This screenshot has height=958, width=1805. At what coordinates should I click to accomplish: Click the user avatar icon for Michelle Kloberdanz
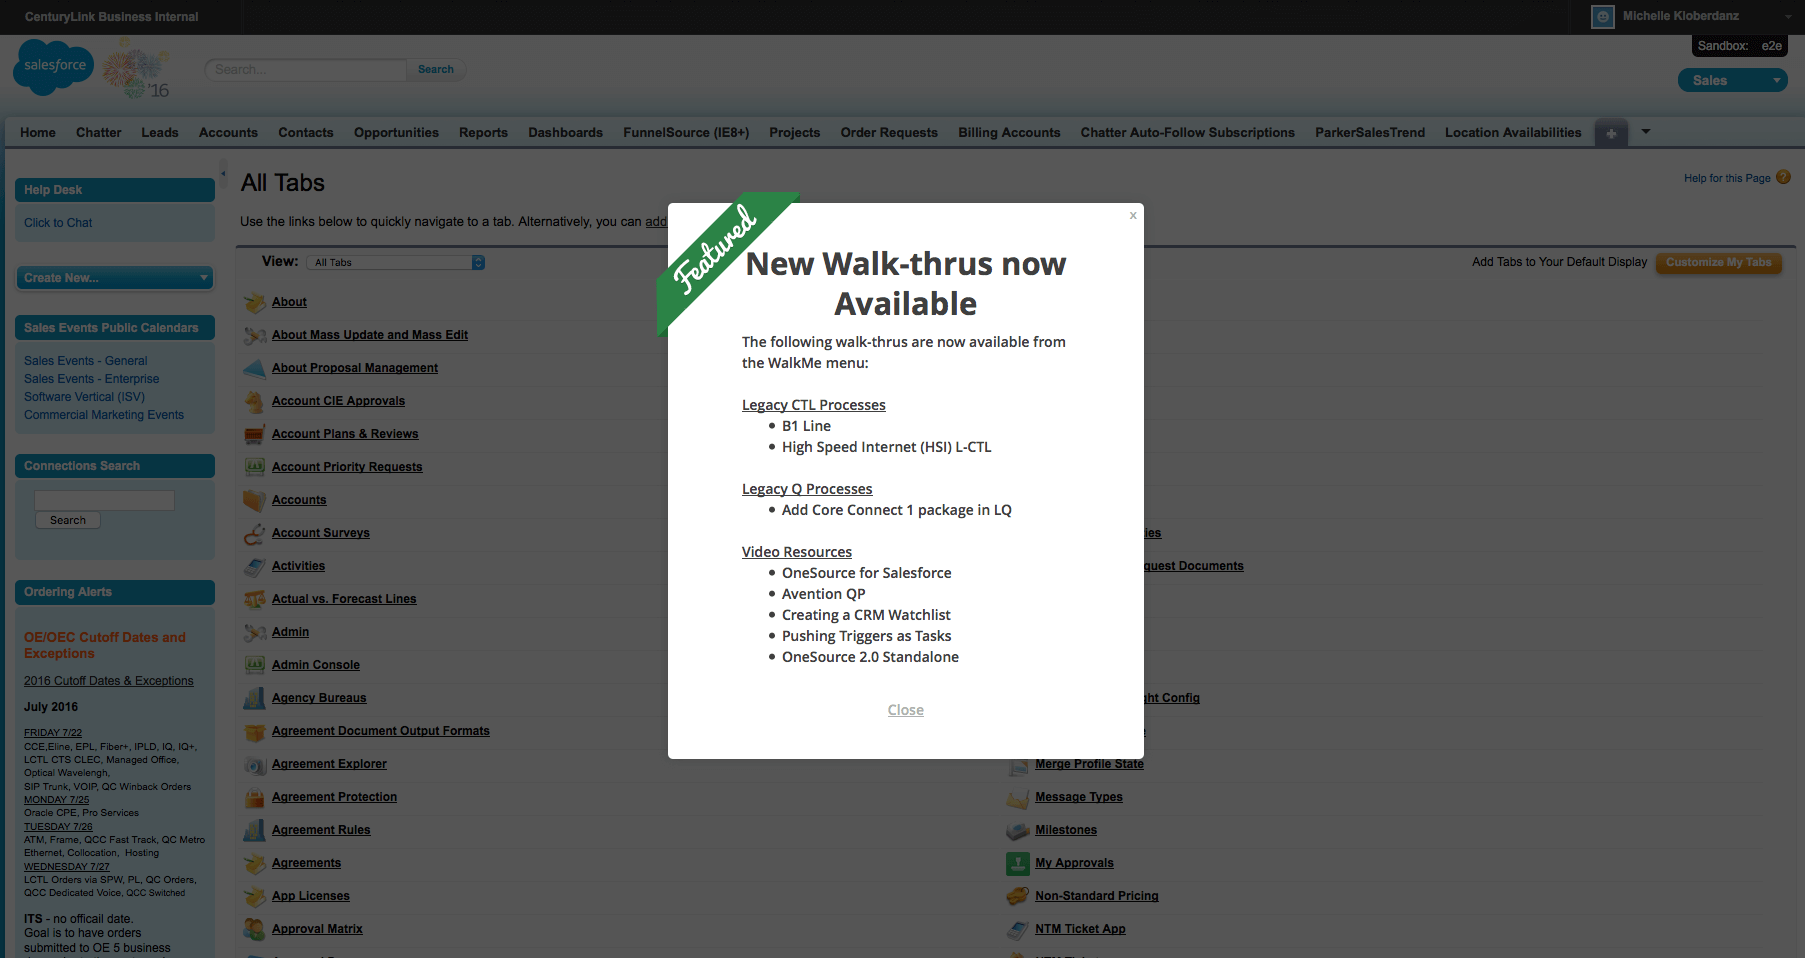[x=1602, y=17]
